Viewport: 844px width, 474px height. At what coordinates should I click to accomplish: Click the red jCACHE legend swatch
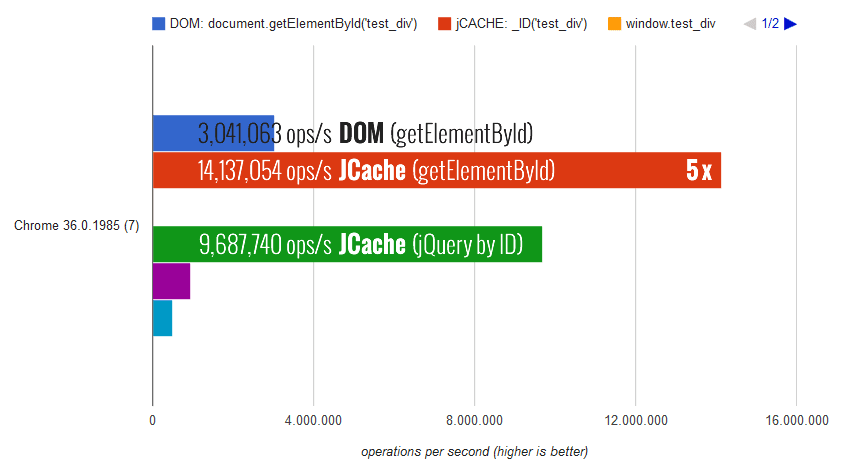[x=445, y=24]
